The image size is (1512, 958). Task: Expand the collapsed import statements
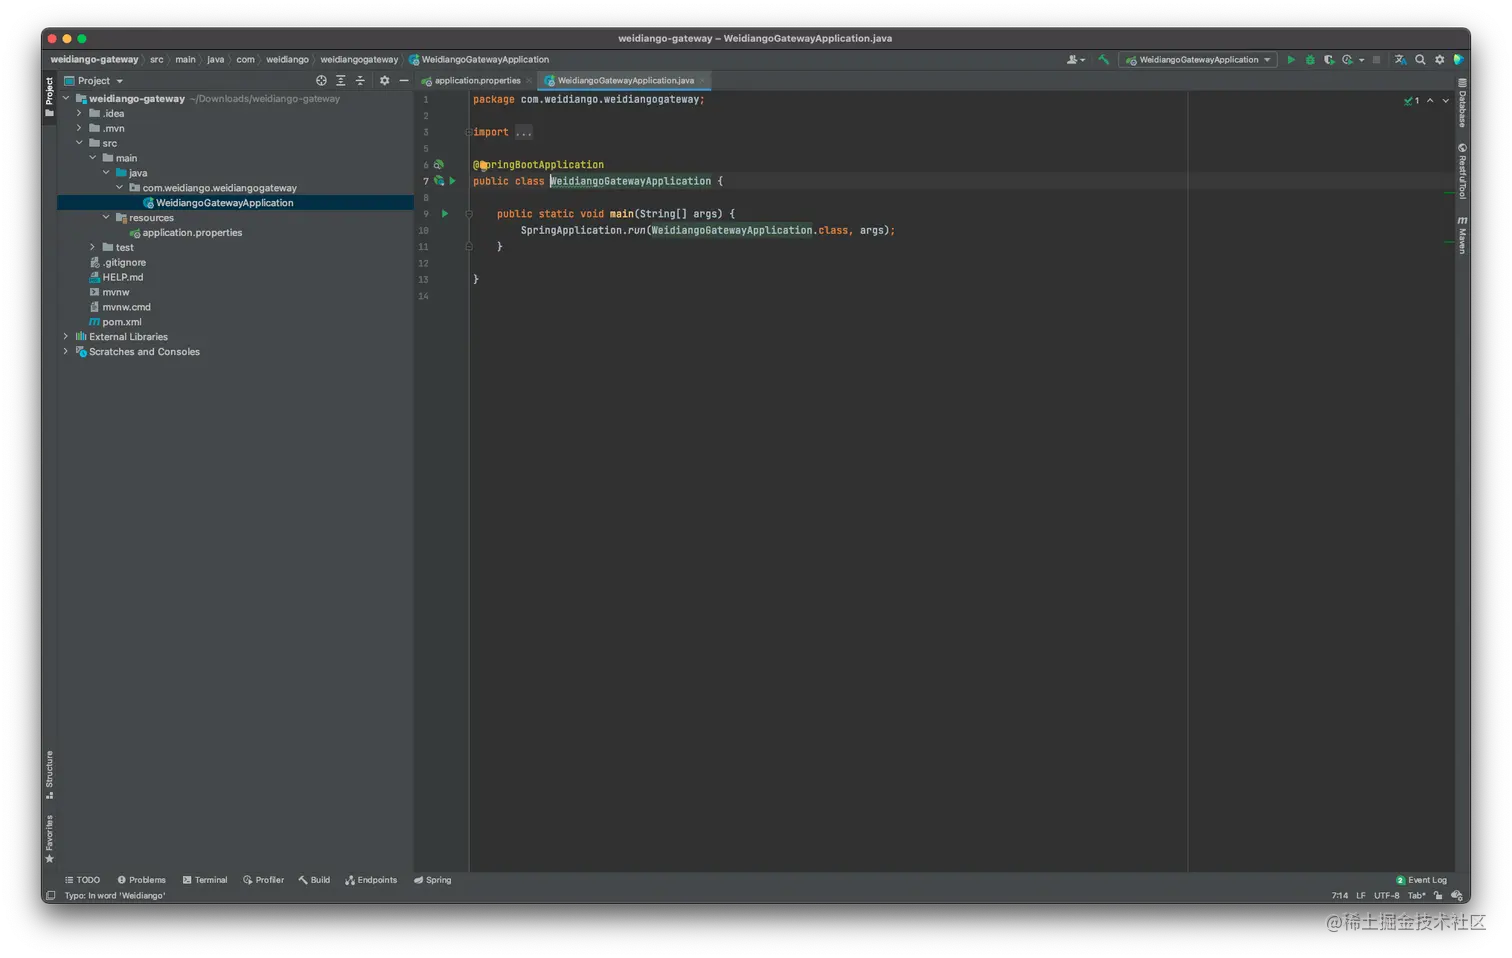point(524,133)
